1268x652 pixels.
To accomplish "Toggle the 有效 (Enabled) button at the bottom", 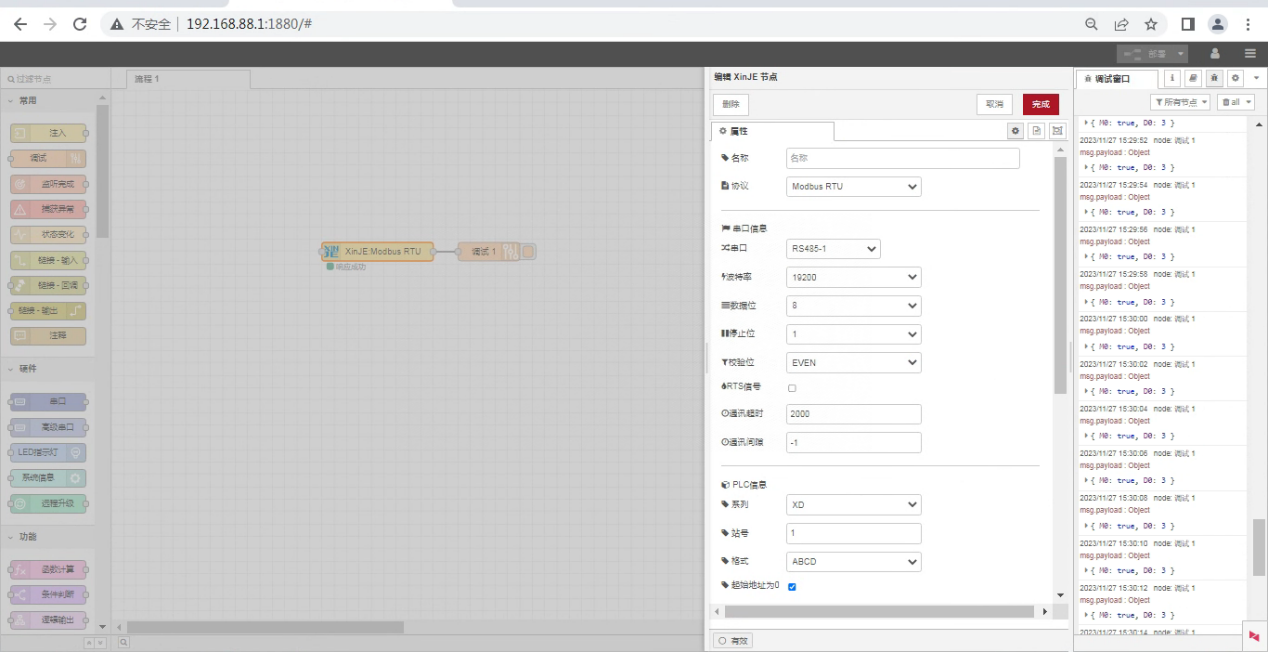I will tap(733, 640).
